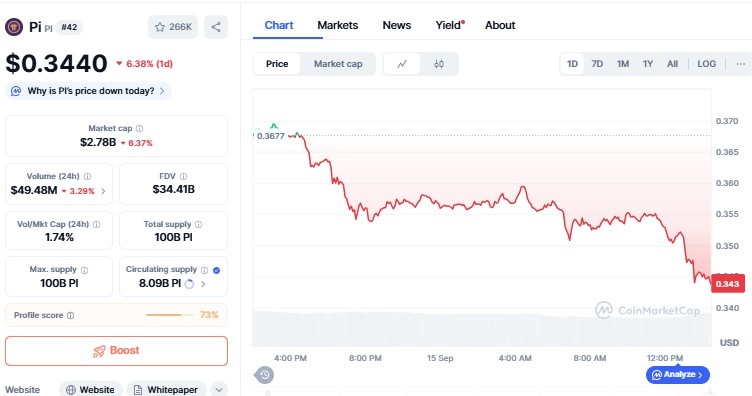Expand more website links dropdown arrow

219,390
